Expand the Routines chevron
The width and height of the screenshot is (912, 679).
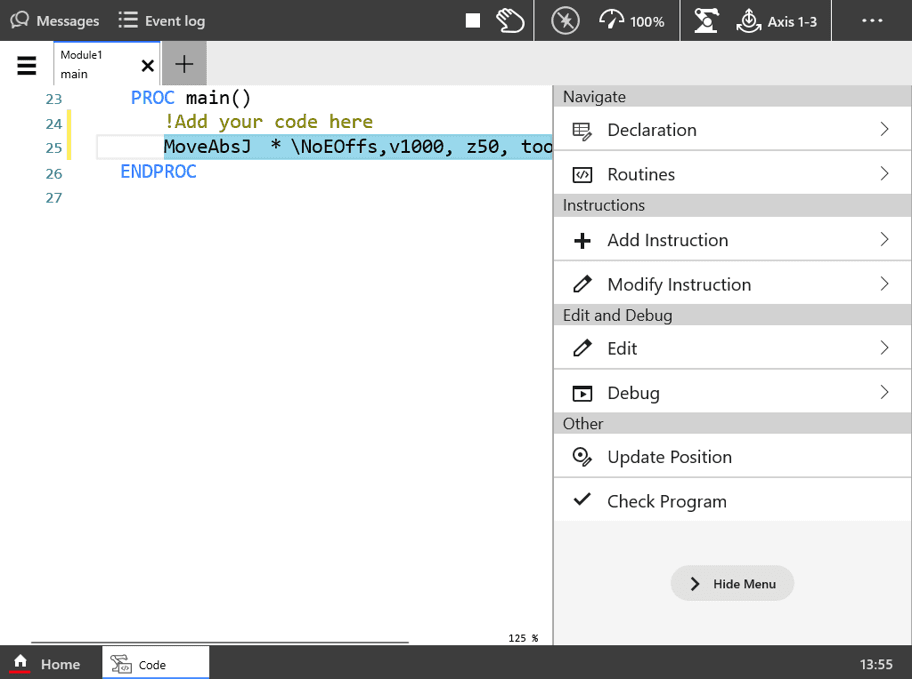click(884, 173)
